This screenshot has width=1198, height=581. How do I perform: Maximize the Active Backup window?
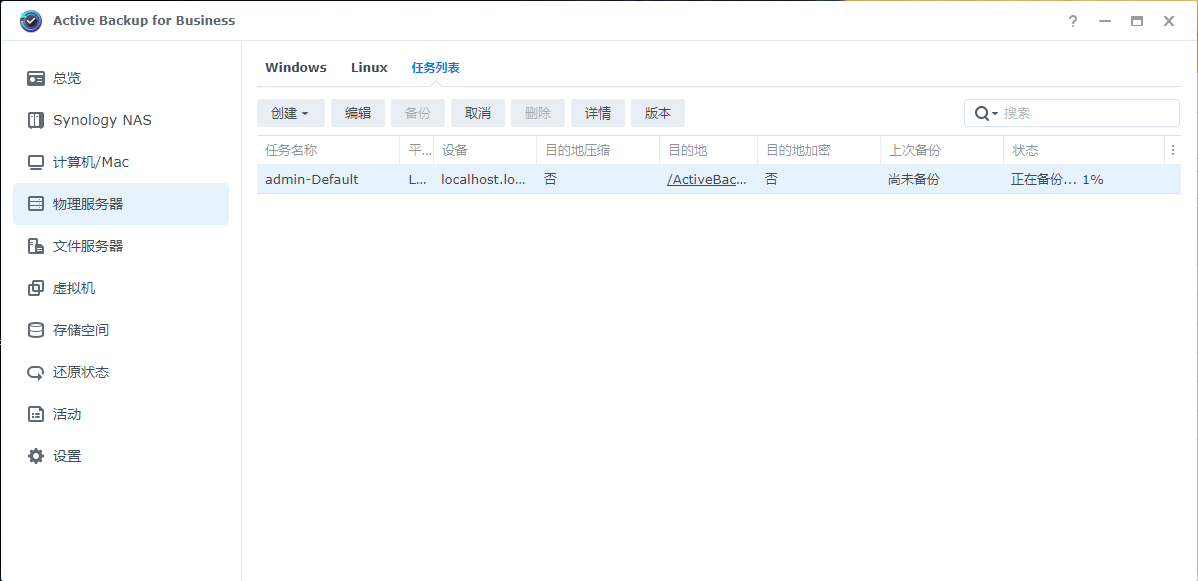pos(1137,21)
